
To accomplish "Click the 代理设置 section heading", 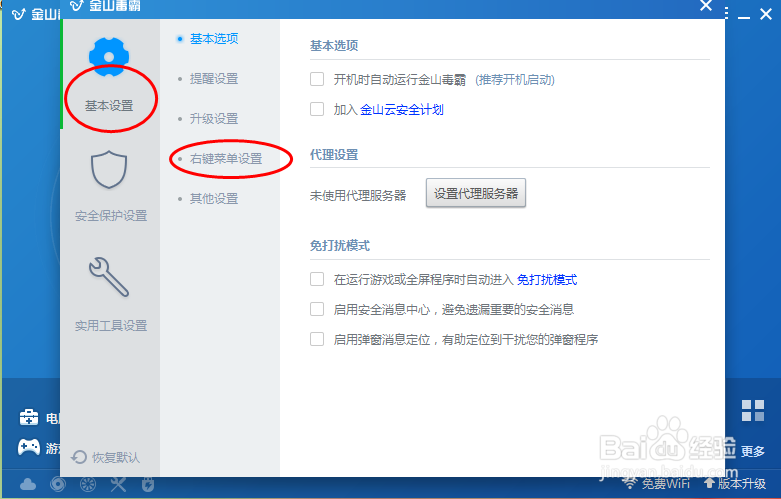I will click(x=334, y=154).
